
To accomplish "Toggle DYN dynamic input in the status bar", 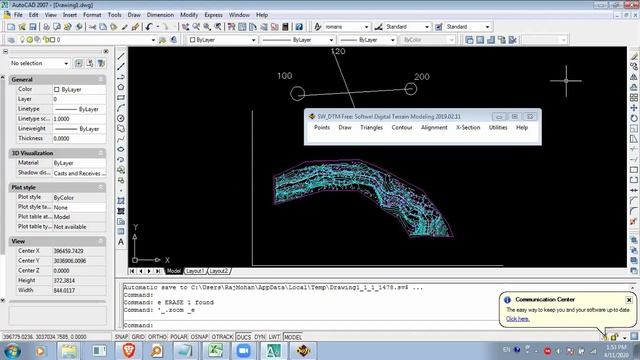I will (x=260, y=337).
